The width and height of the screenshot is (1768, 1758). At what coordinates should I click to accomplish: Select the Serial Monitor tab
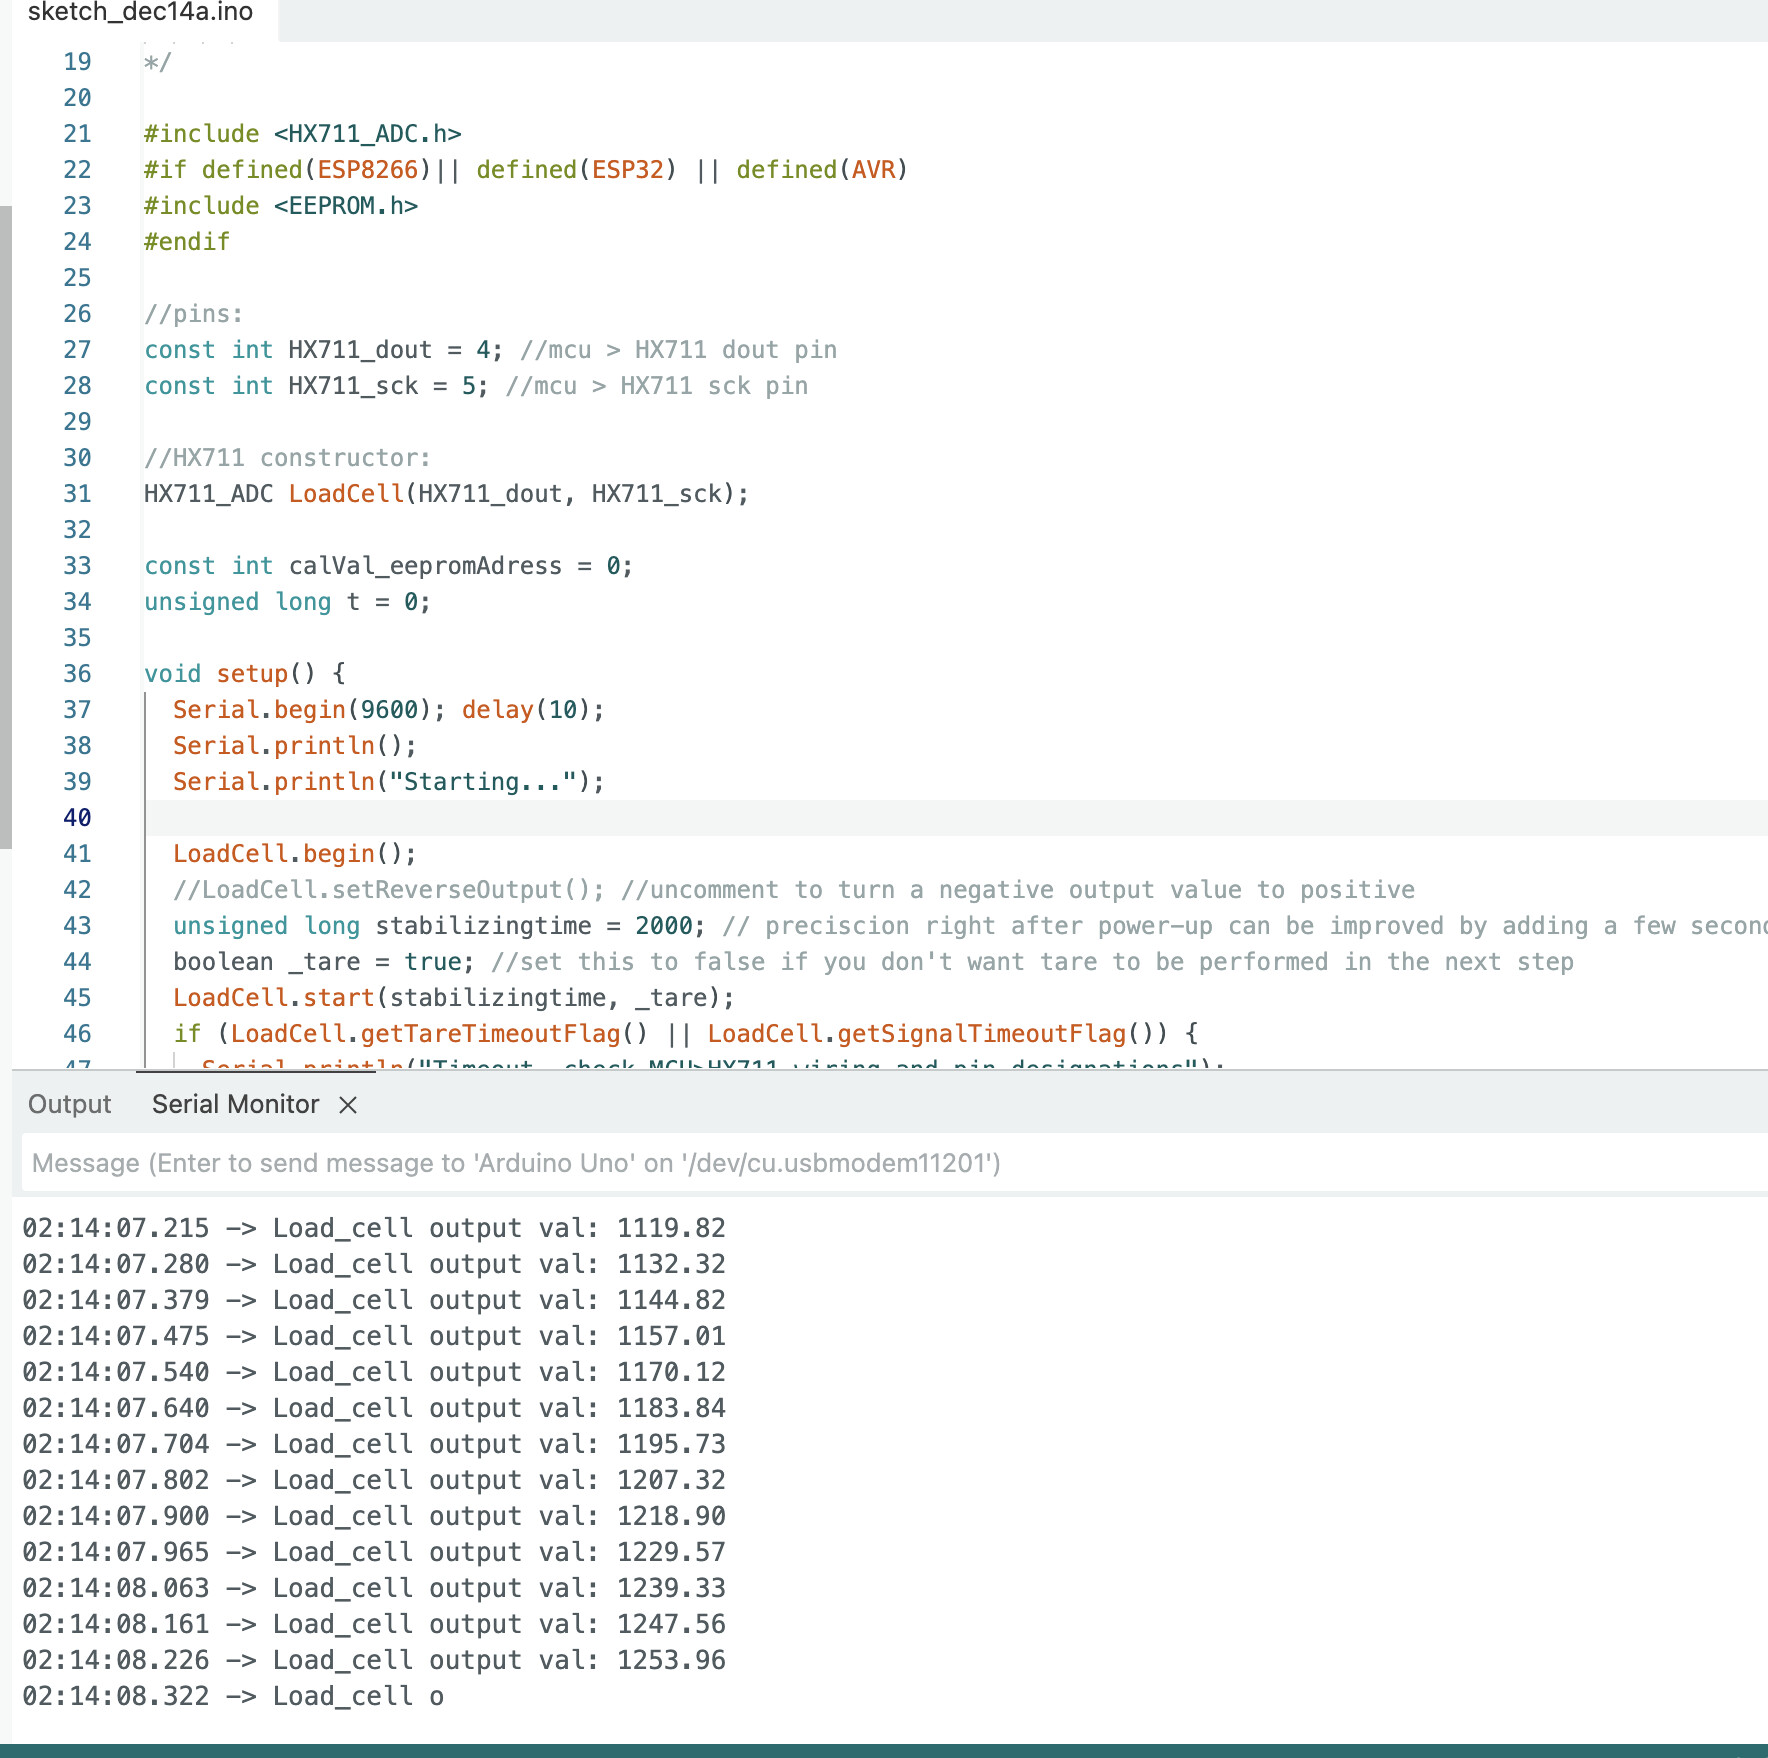pos(235,1104)
